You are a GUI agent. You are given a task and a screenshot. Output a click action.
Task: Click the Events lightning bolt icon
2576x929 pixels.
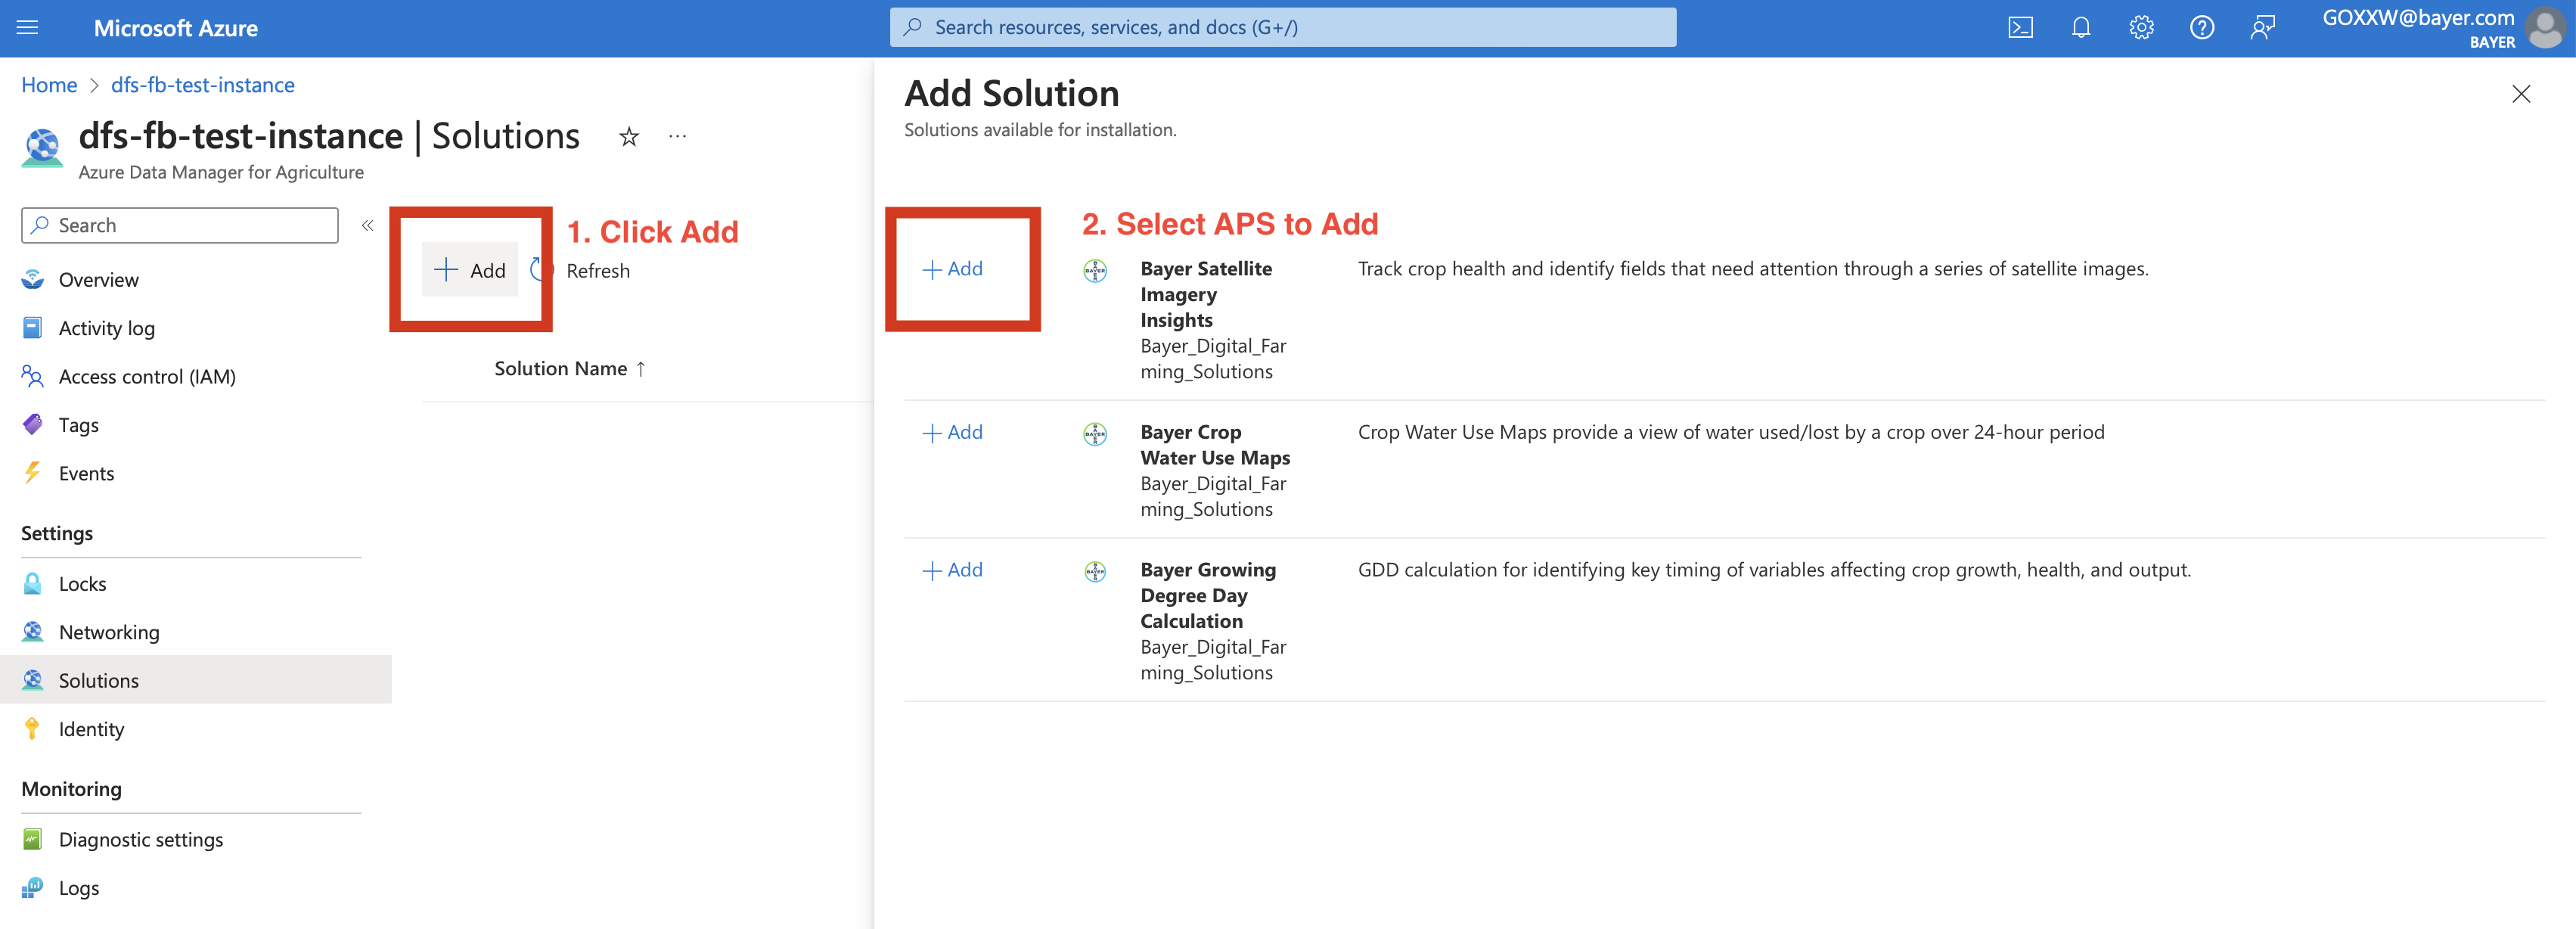click(x=33, y=473)
